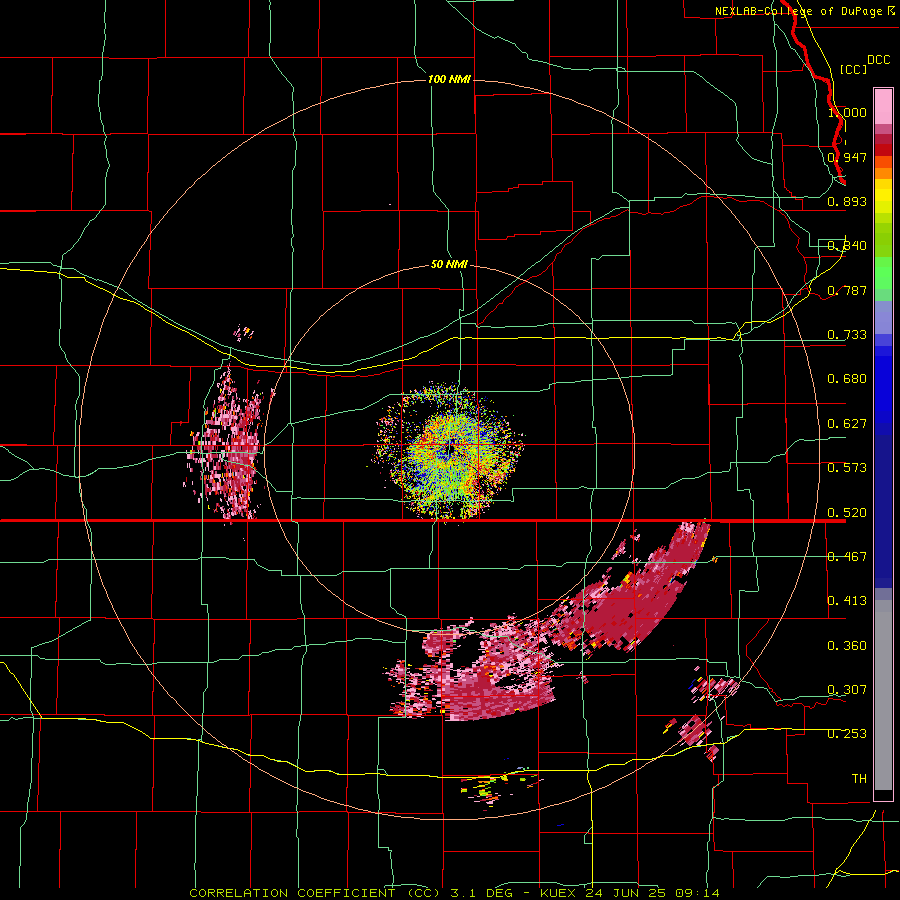The image size is (900, 900).
Task: Click the 0.947 color scale value
Action: (847, 157)
